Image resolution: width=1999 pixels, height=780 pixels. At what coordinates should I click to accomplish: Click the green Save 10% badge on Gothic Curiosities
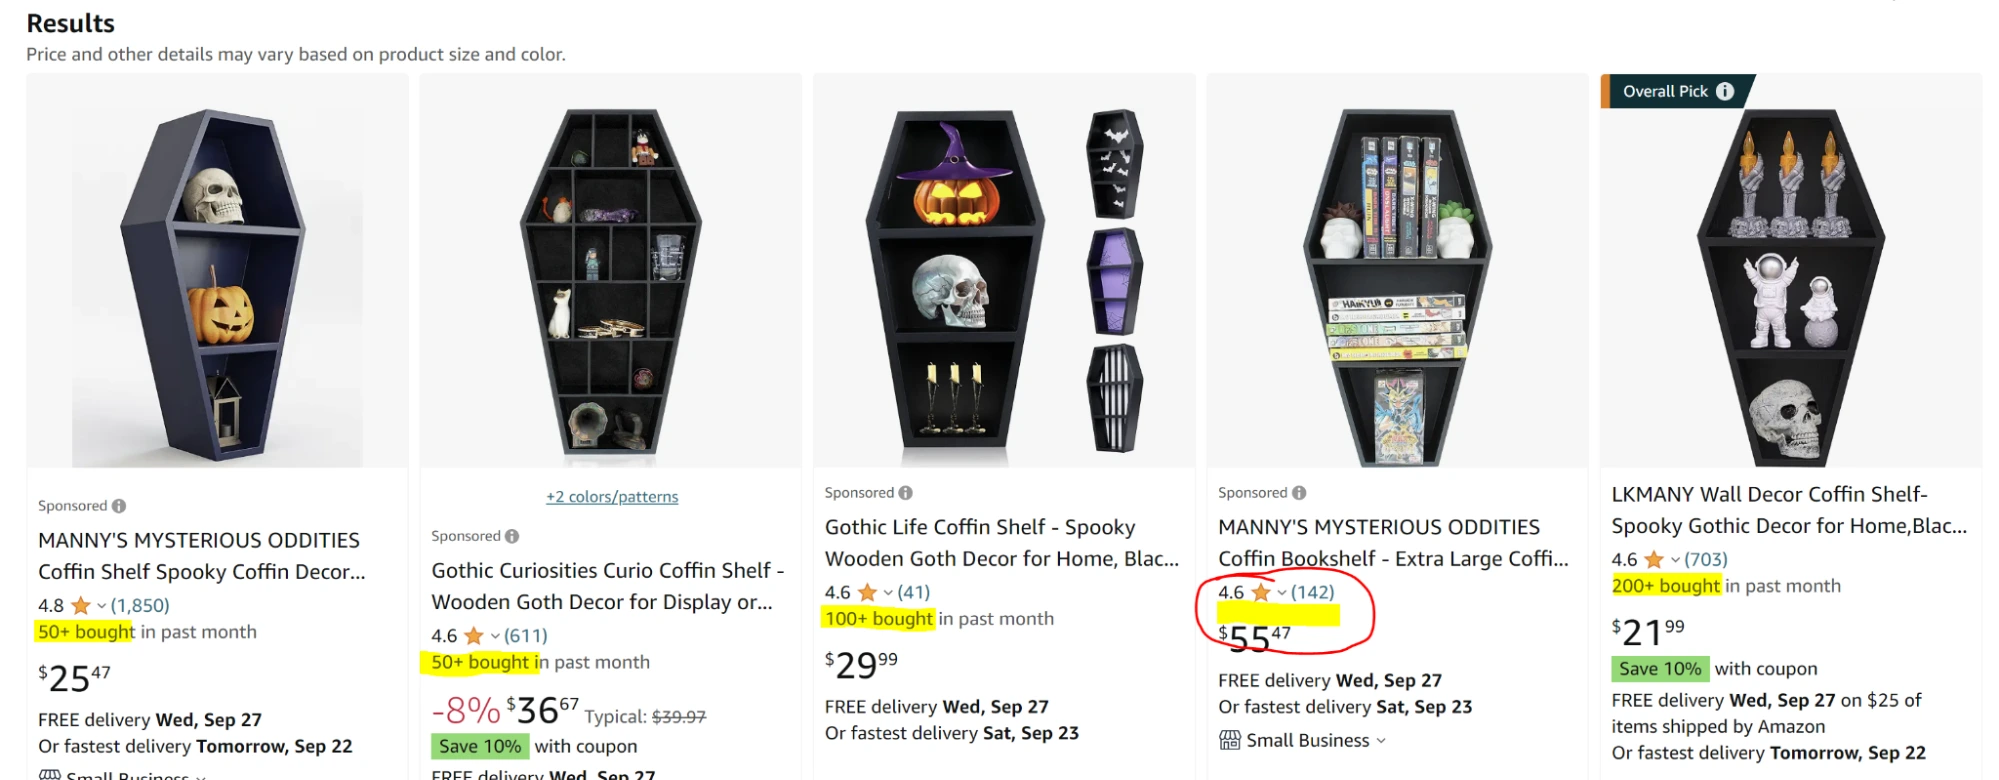478,746
